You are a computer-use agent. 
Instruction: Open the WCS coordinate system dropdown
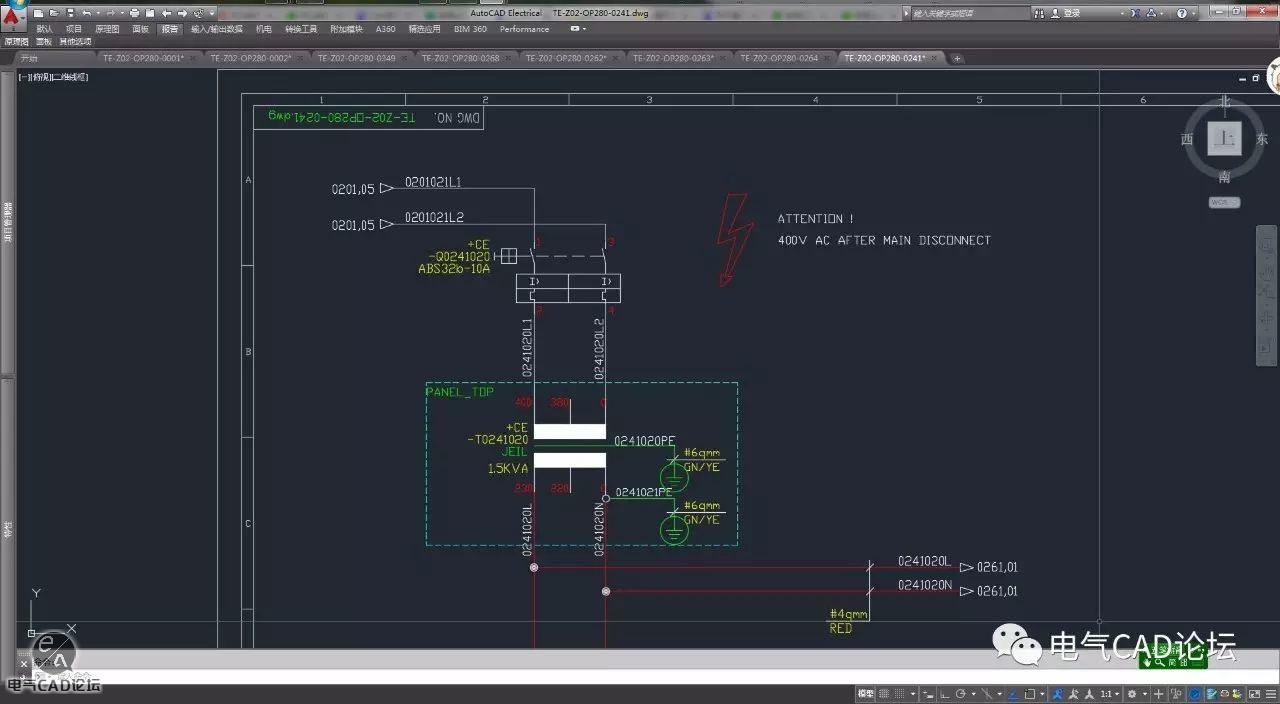tap(1224, 202)
